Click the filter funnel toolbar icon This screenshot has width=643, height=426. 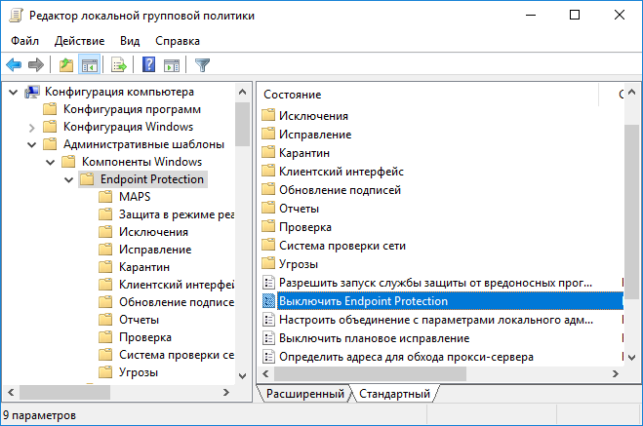(202, 65)
